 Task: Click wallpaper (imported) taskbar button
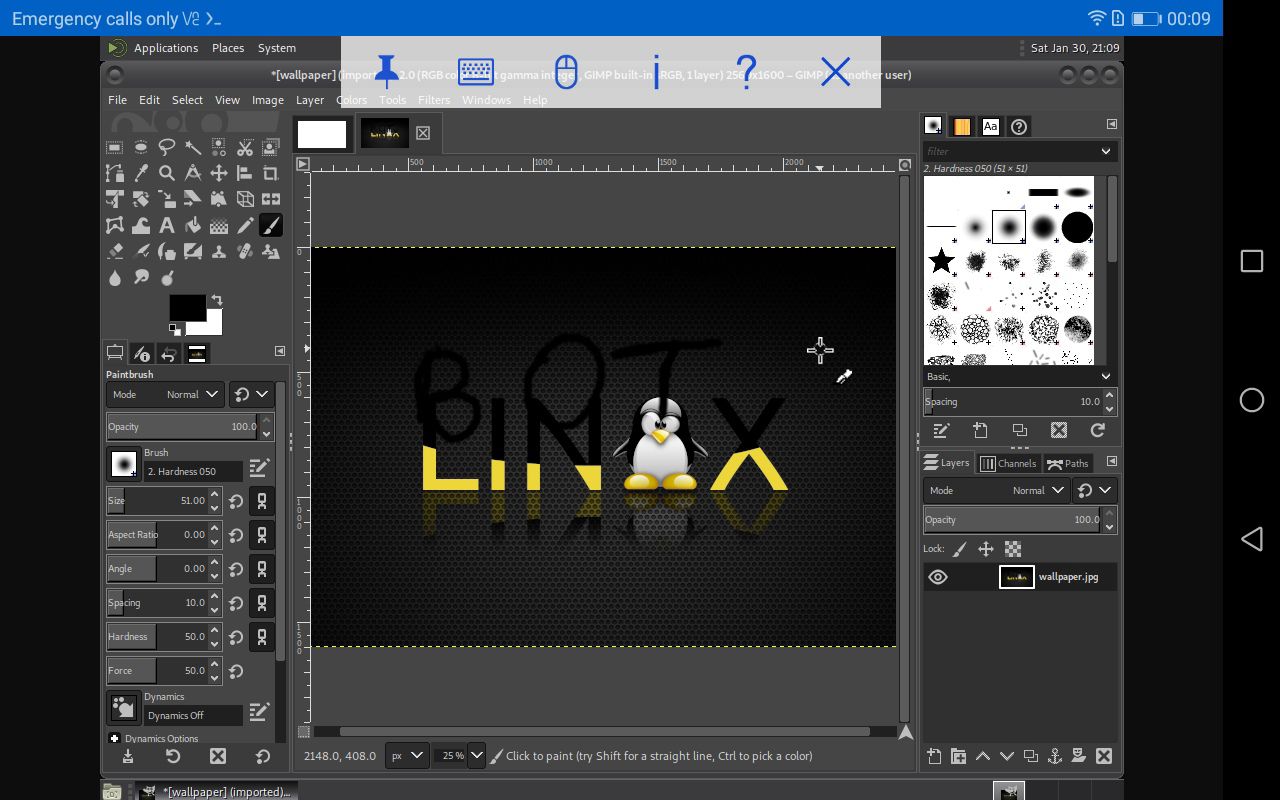pos(217,792)
